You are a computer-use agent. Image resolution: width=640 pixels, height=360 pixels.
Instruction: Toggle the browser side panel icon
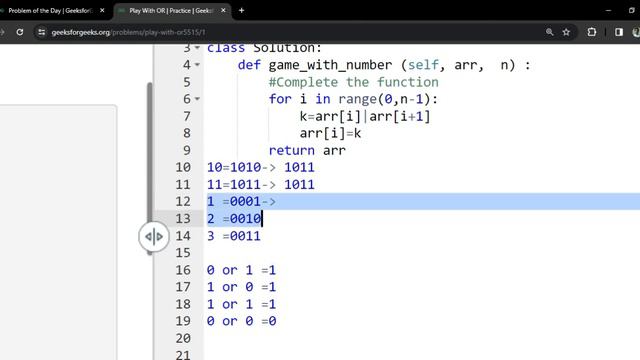point(619,32)
